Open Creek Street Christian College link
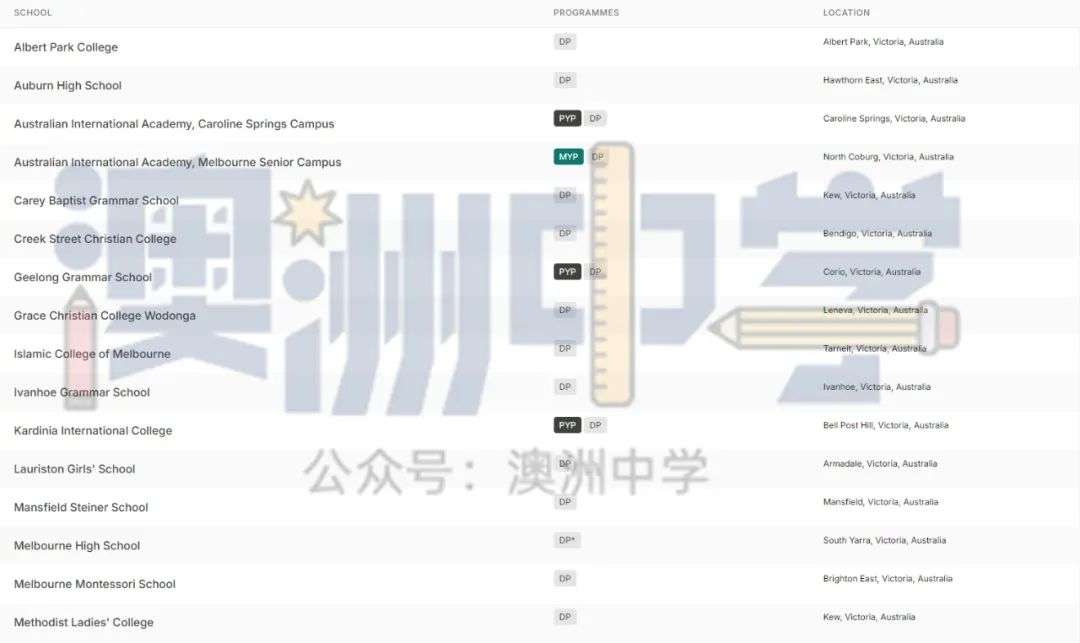The height and width of the screenshot is (643, 1080). pyautogui.click(x=95, y=239)
